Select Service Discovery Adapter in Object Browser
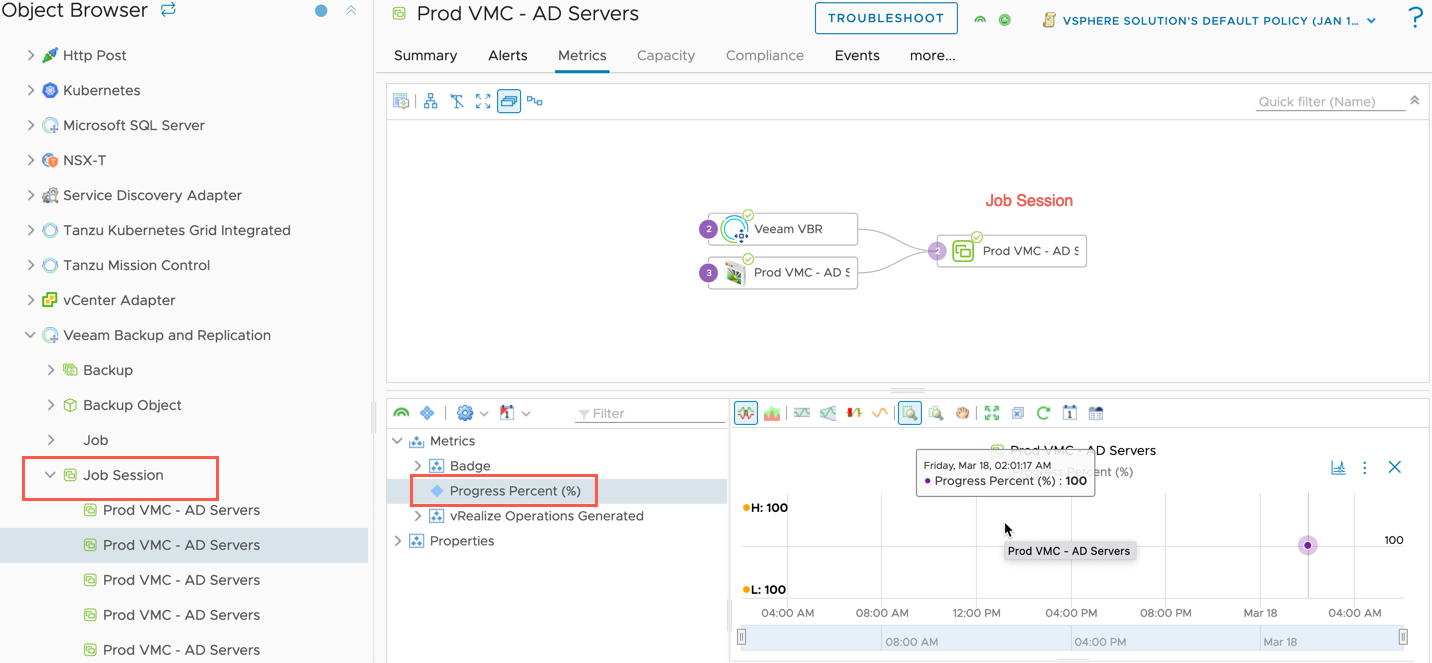 pyautogui.click(x=152, y=195)
